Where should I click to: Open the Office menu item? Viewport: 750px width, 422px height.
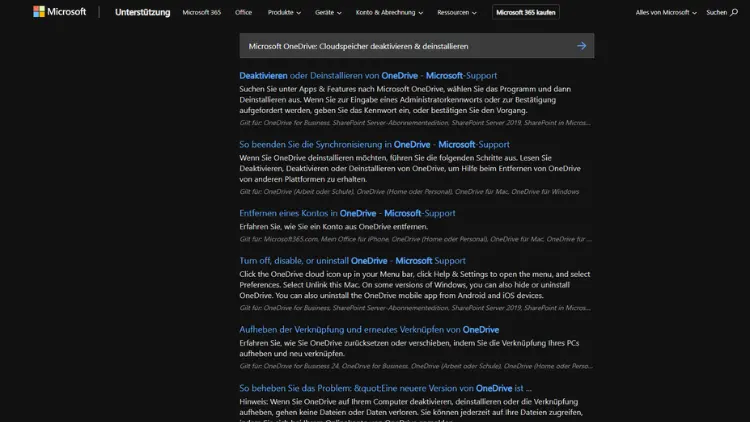point(243,12)
